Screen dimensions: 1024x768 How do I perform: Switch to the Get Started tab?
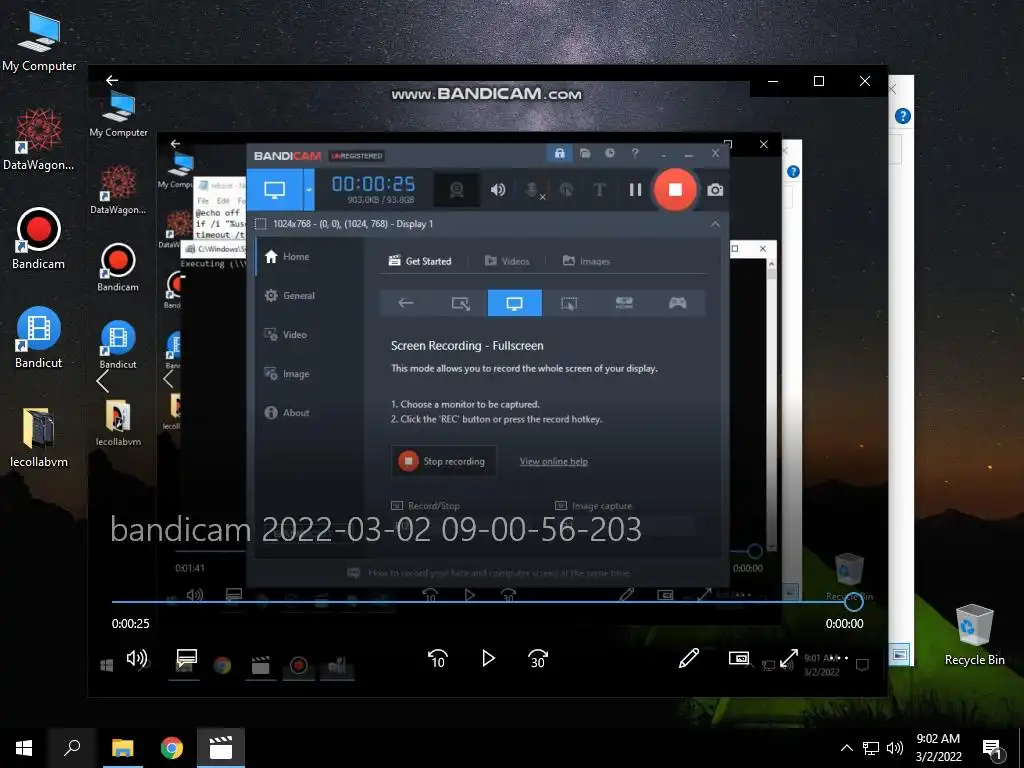tap(420, 261)
